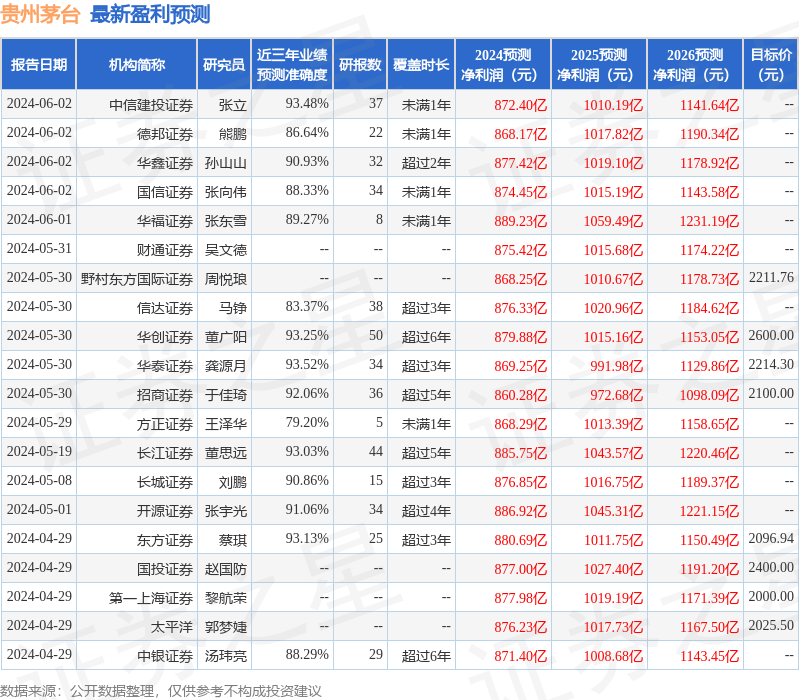Click target price 2600.00
This screenshot has height=700, width=799.
tap(771, 335)
